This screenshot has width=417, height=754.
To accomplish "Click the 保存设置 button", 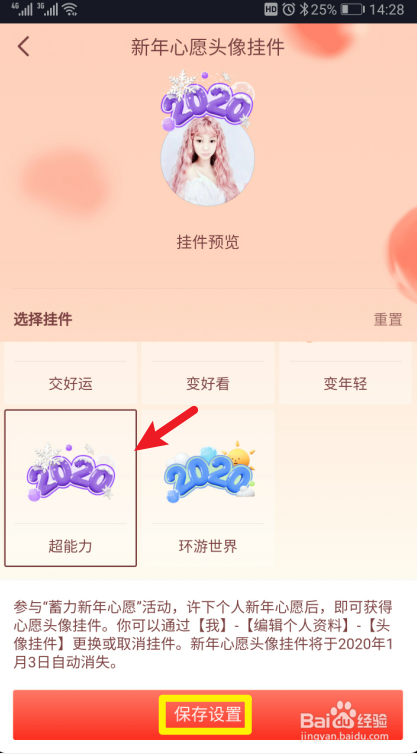I will pos(208,715).
